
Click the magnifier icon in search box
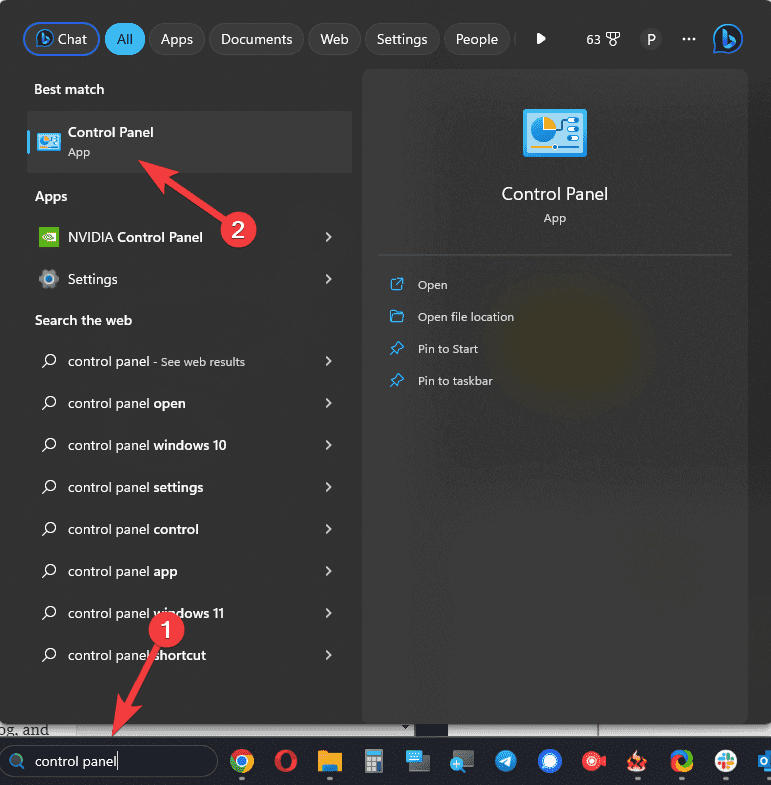(x=17, y=761)
